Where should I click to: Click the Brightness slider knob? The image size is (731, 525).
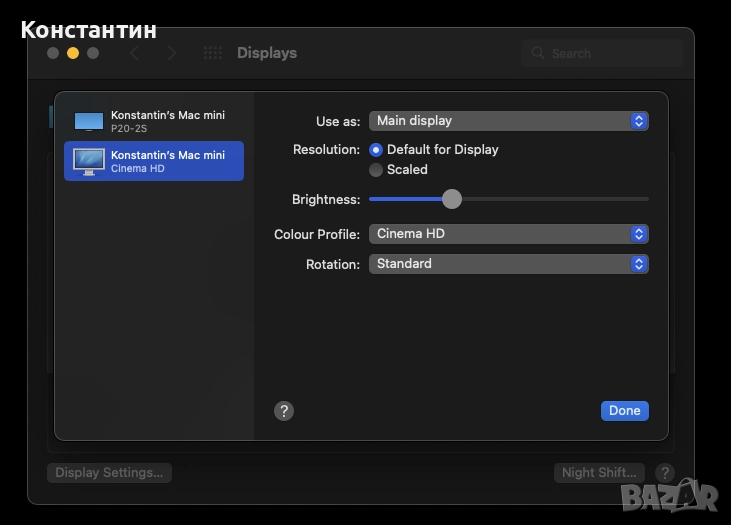(452, 199)
